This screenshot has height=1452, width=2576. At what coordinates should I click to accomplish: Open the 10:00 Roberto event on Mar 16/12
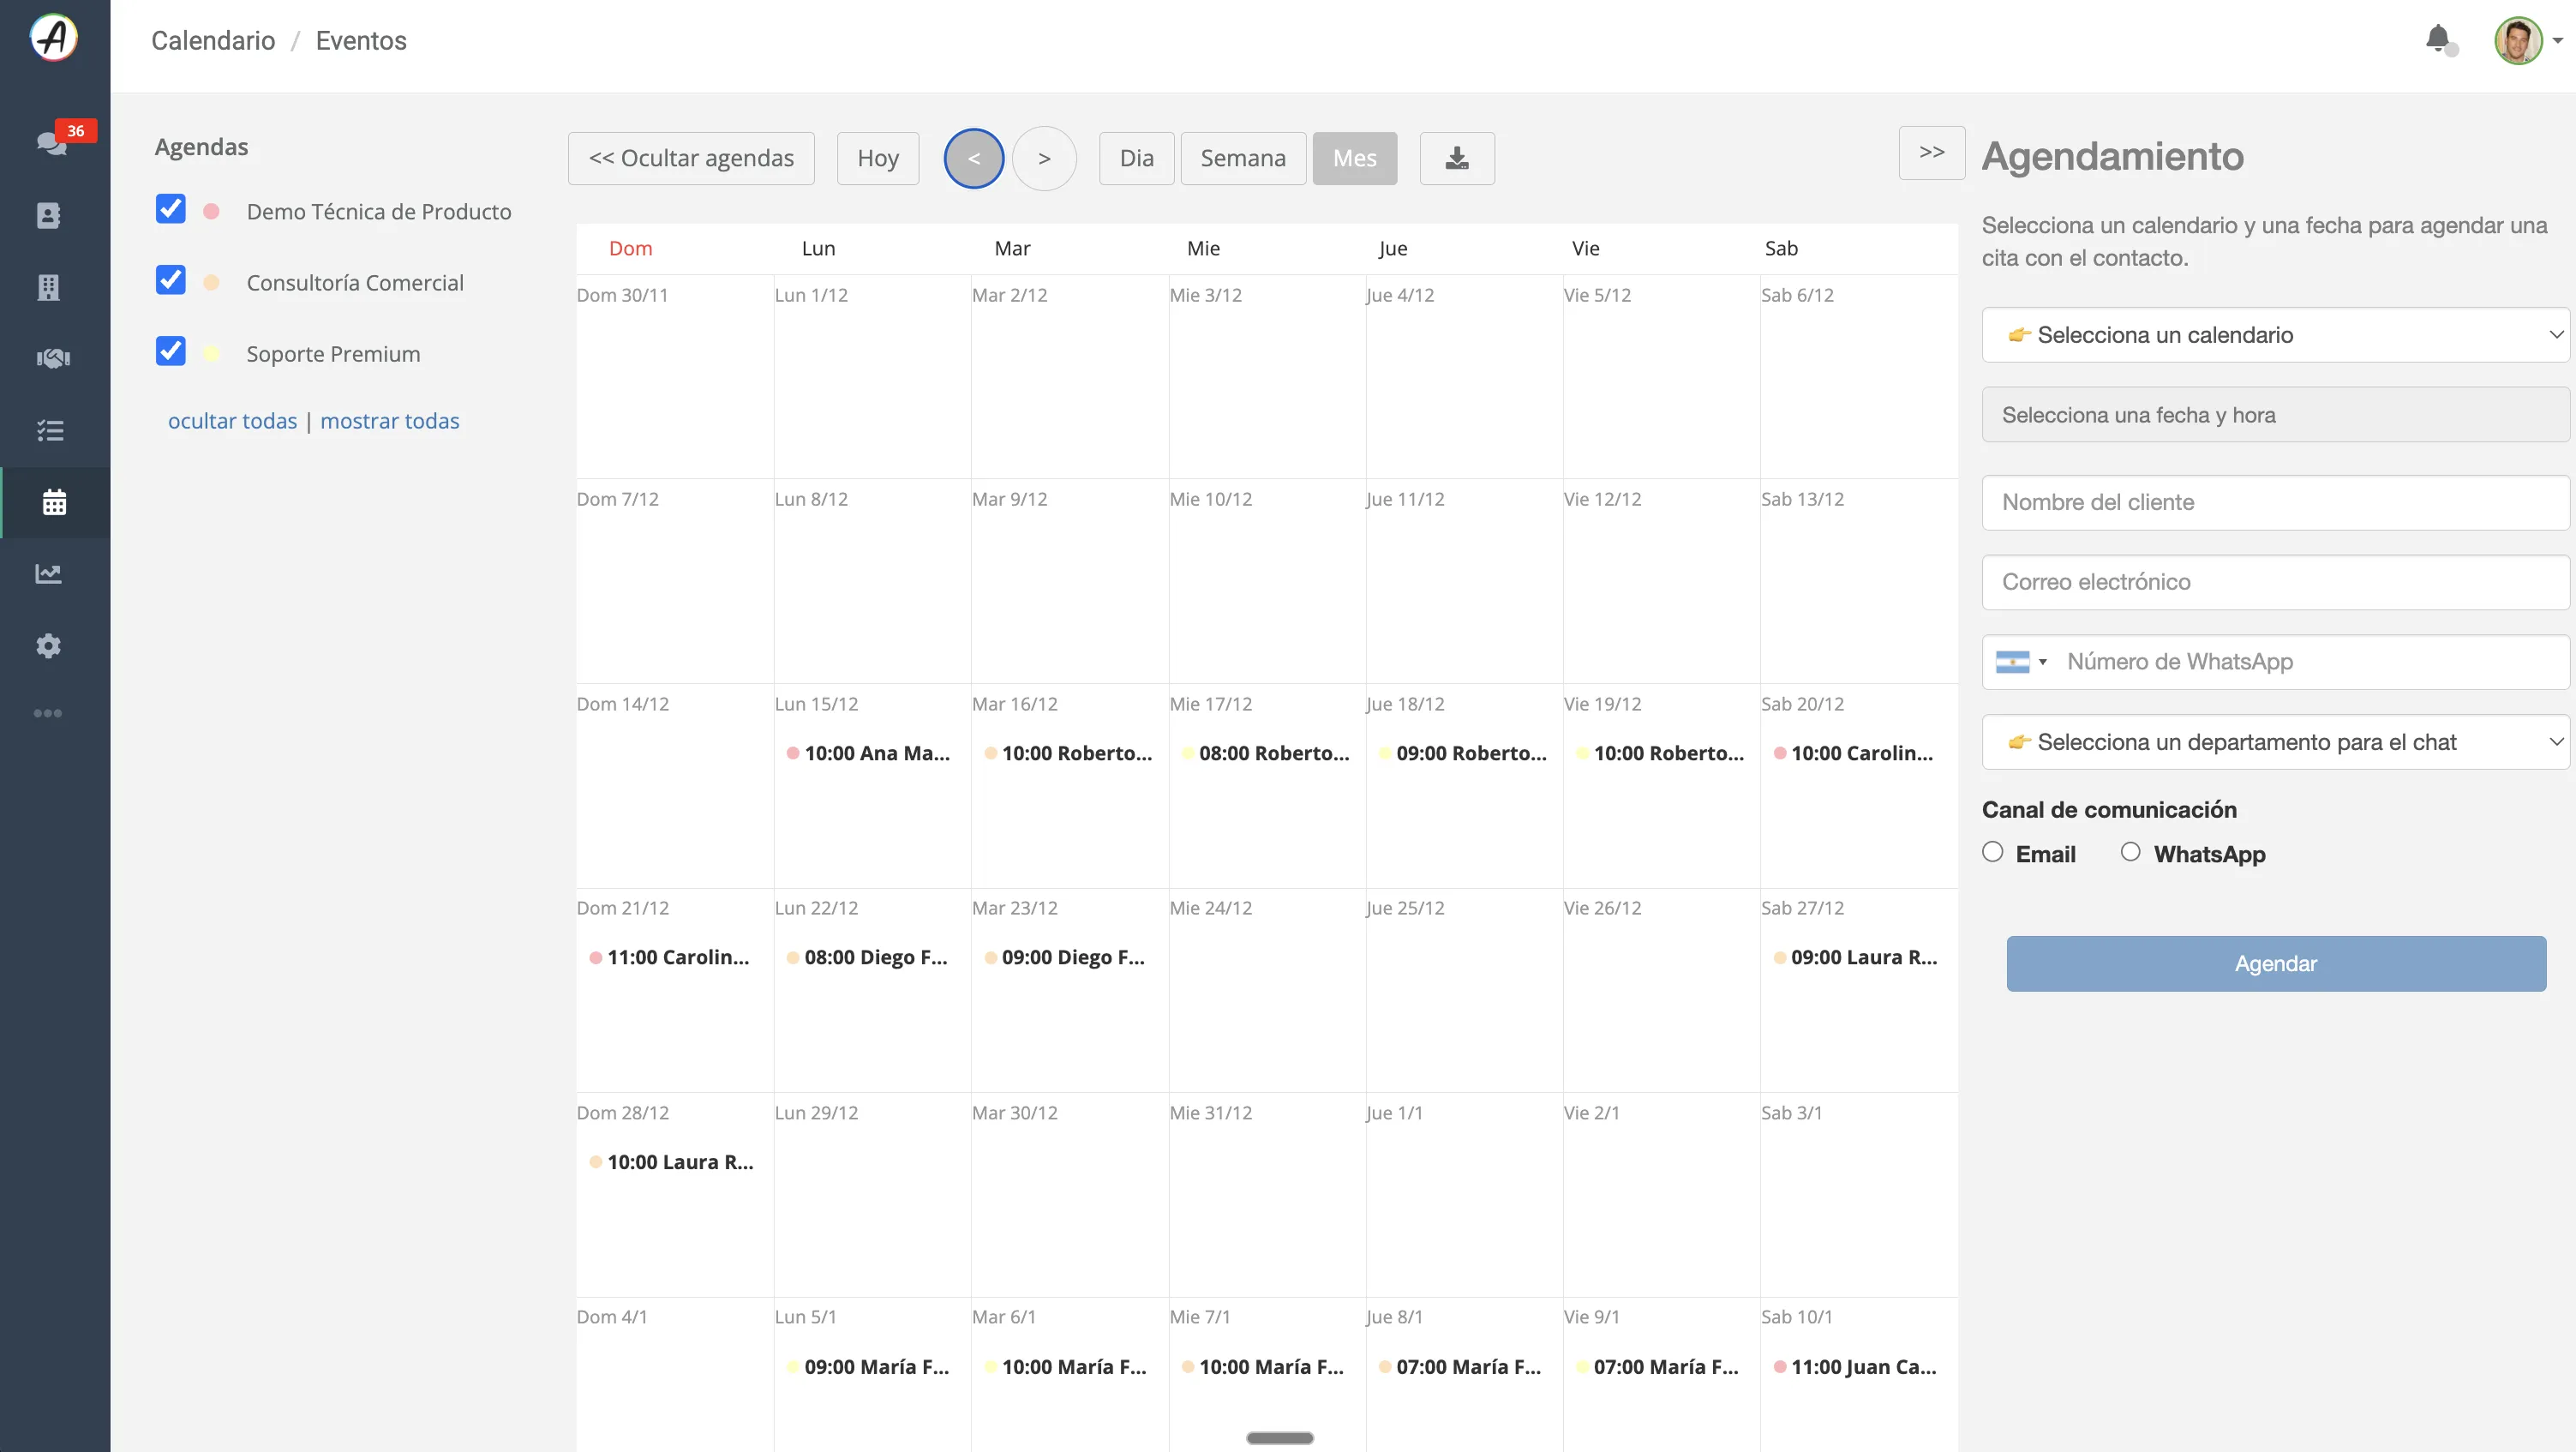pyautogui.click(x=1067, y=753)
